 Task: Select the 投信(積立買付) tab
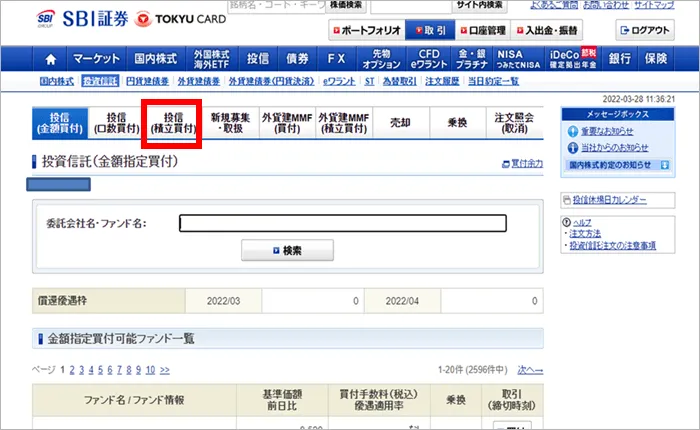pyautogui.click(x=173, y=123)
